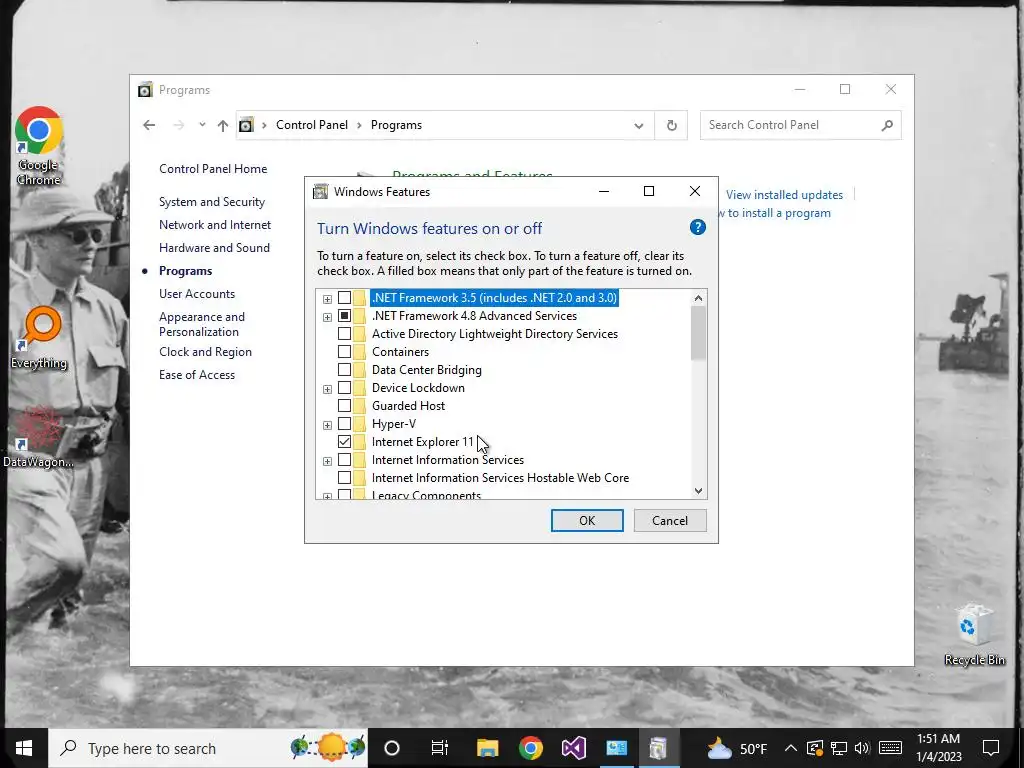Screen dimensions: 1024x768
Task: Open Cortana circle icon on taskbar
Action: pyautogui.click(x=392, y=748)
